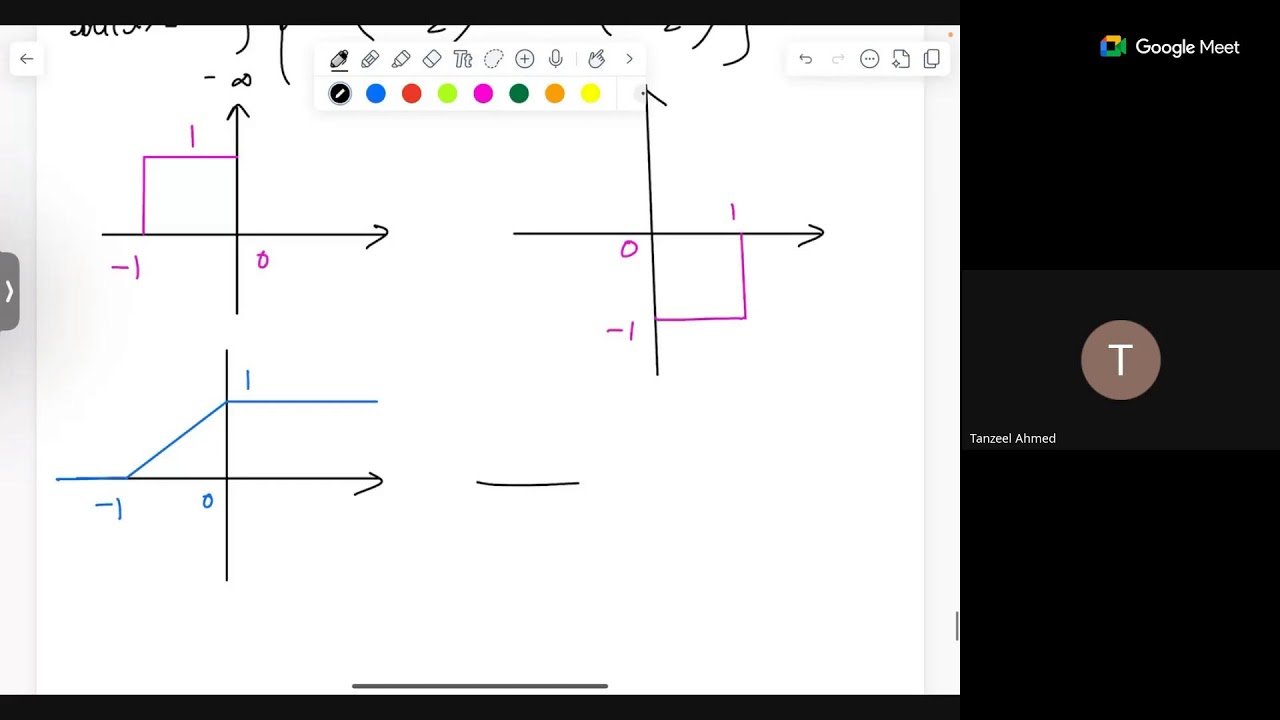Add a new page icon
The image size is (1280, 720).
[901, 59]
